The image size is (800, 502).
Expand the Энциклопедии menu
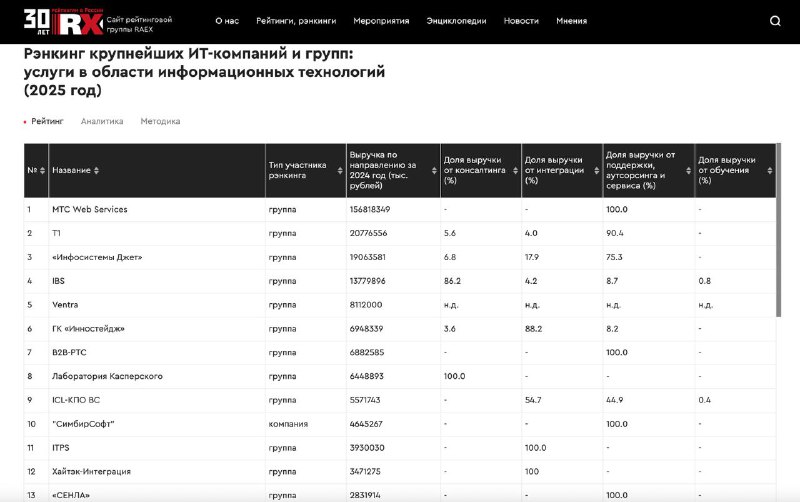pos(456,21)
